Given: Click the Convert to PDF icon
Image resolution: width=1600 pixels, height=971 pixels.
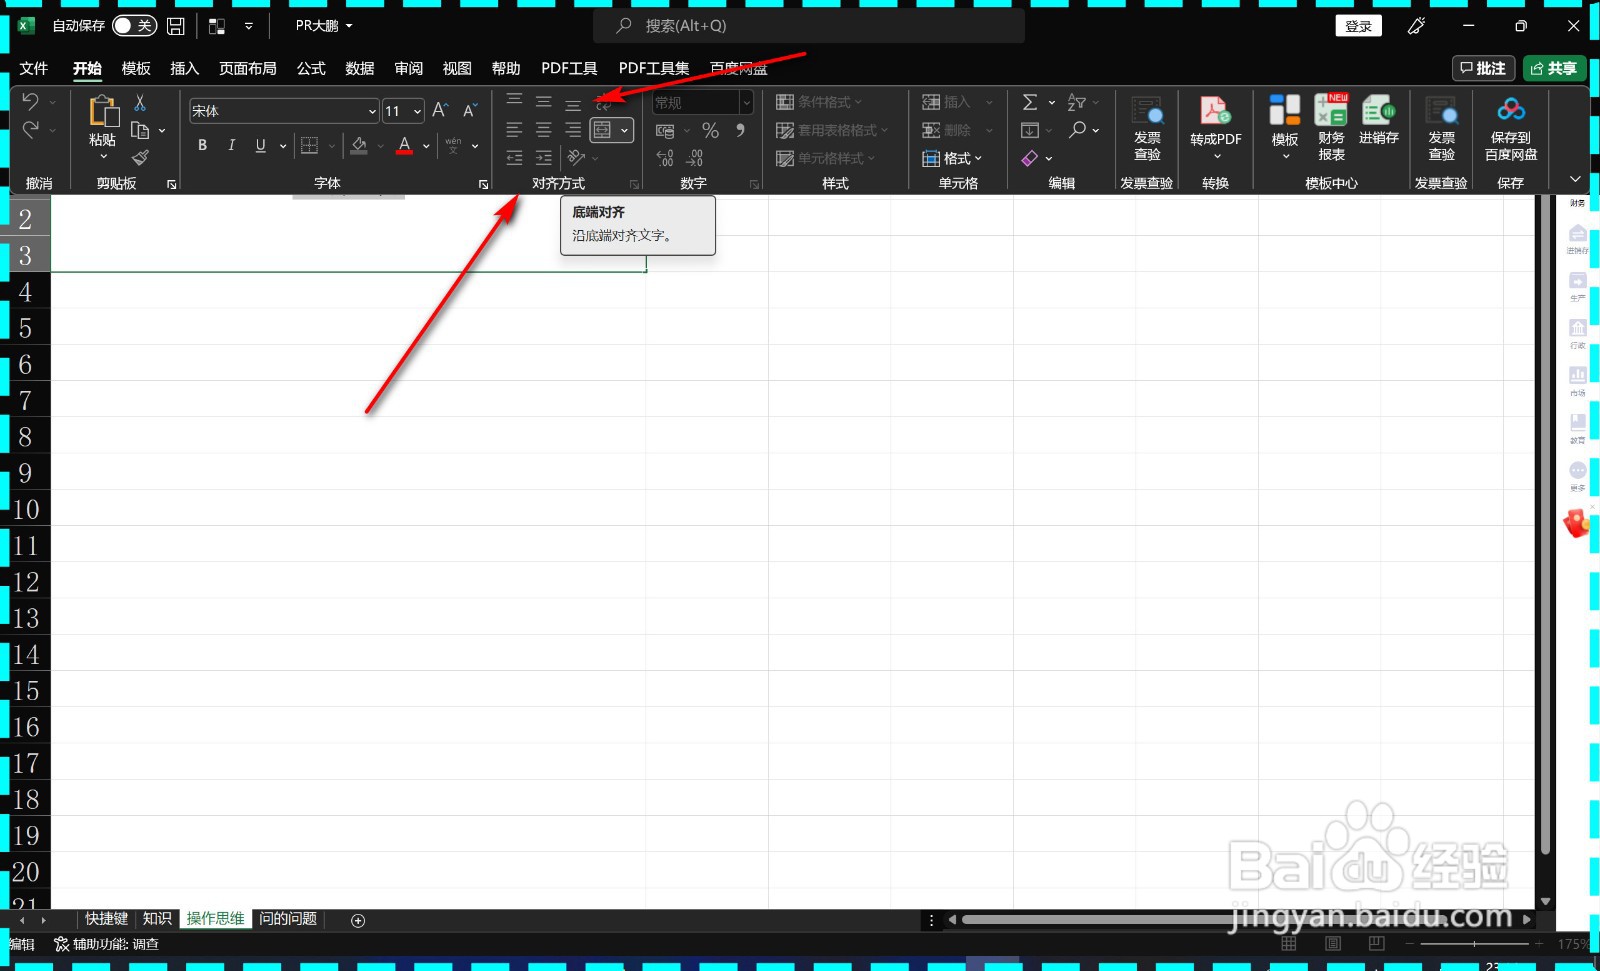Looking at the screenshot, I should (1215, 111).
